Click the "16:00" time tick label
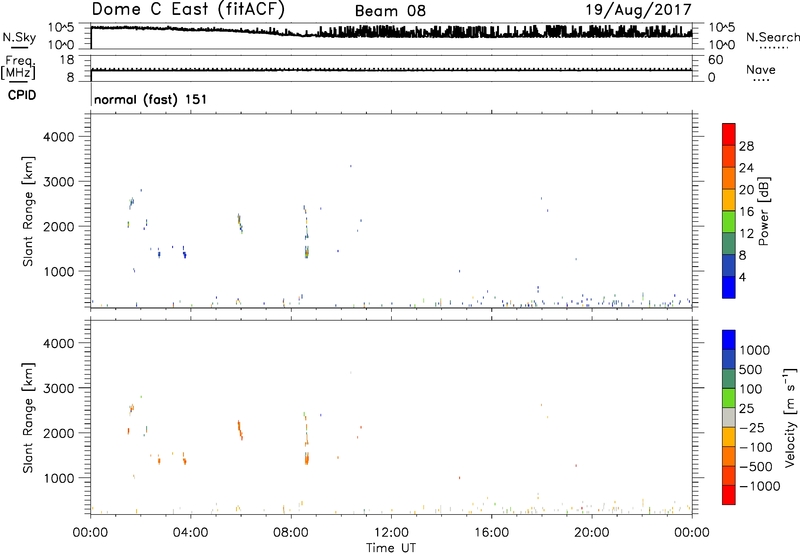The image size is (800, 554). click(x=491, y=533)
